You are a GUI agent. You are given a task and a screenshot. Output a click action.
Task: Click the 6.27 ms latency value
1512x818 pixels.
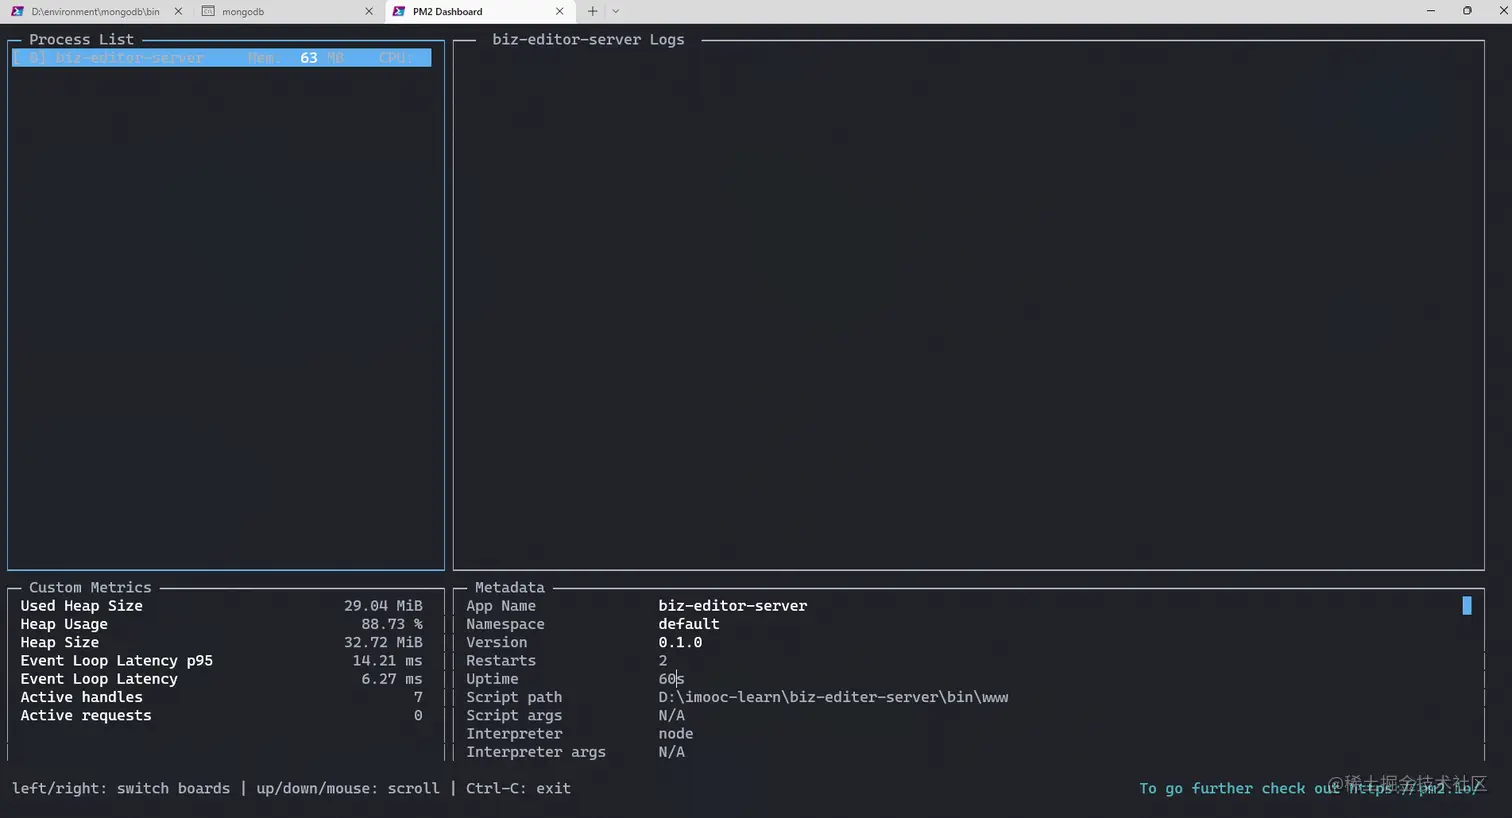click(x=392, y=679)
